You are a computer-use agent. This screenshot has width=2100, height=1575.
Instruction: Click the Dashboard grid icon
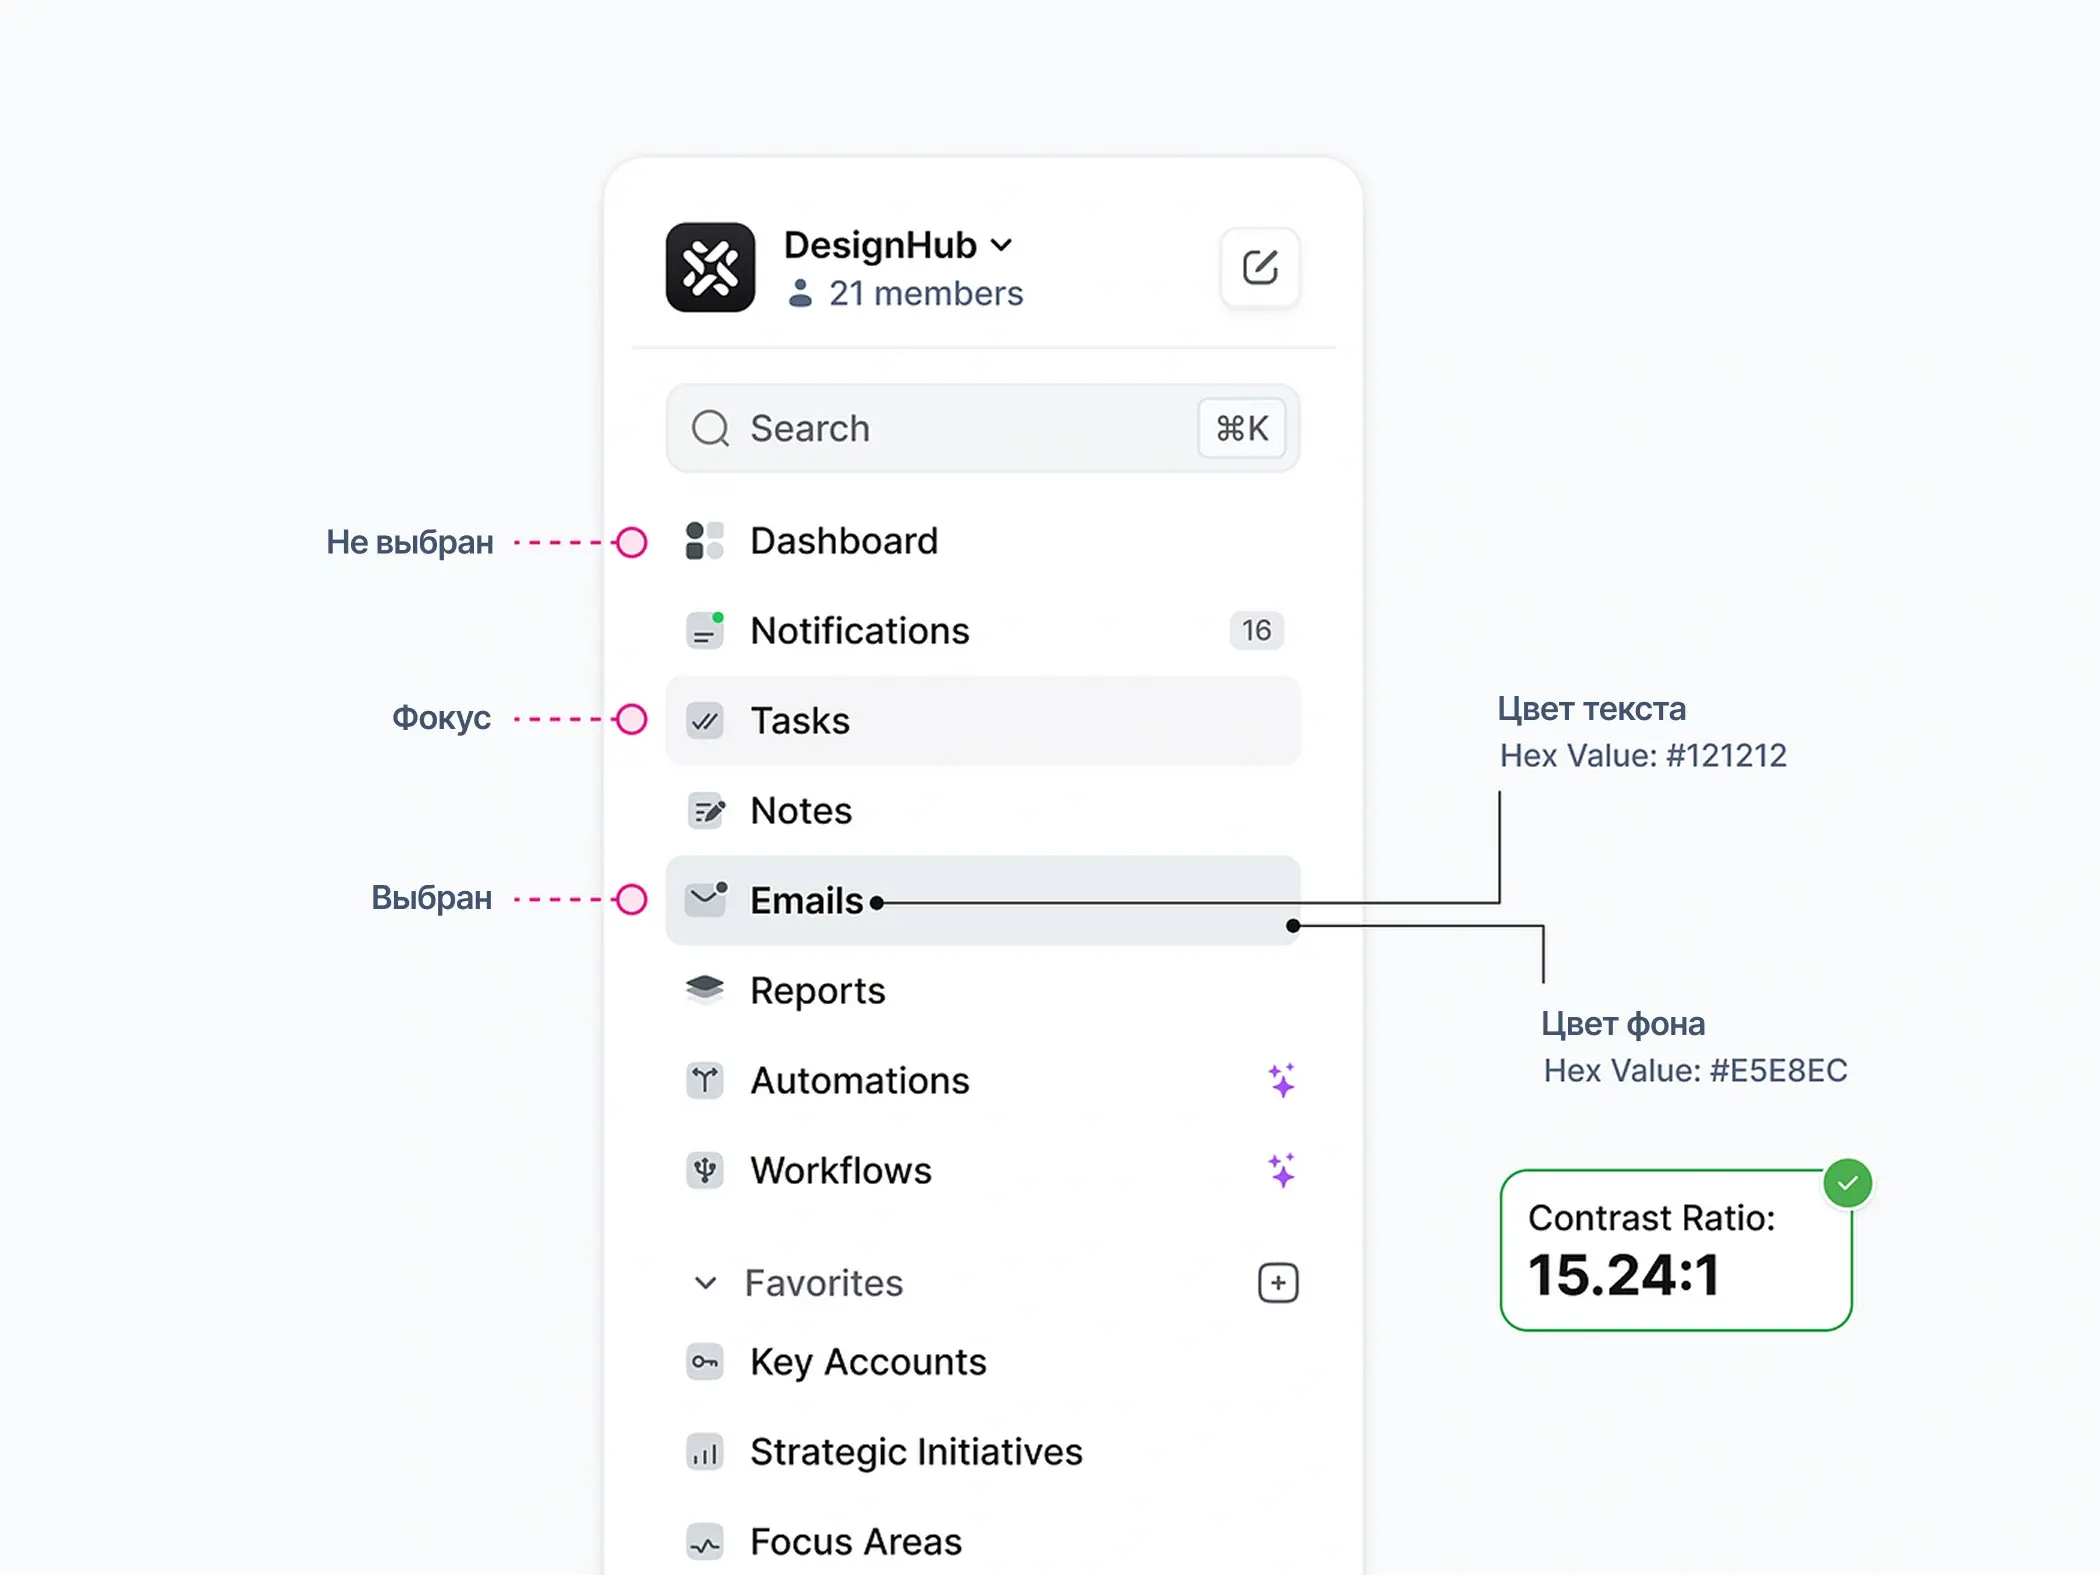[x=705, y=541]
